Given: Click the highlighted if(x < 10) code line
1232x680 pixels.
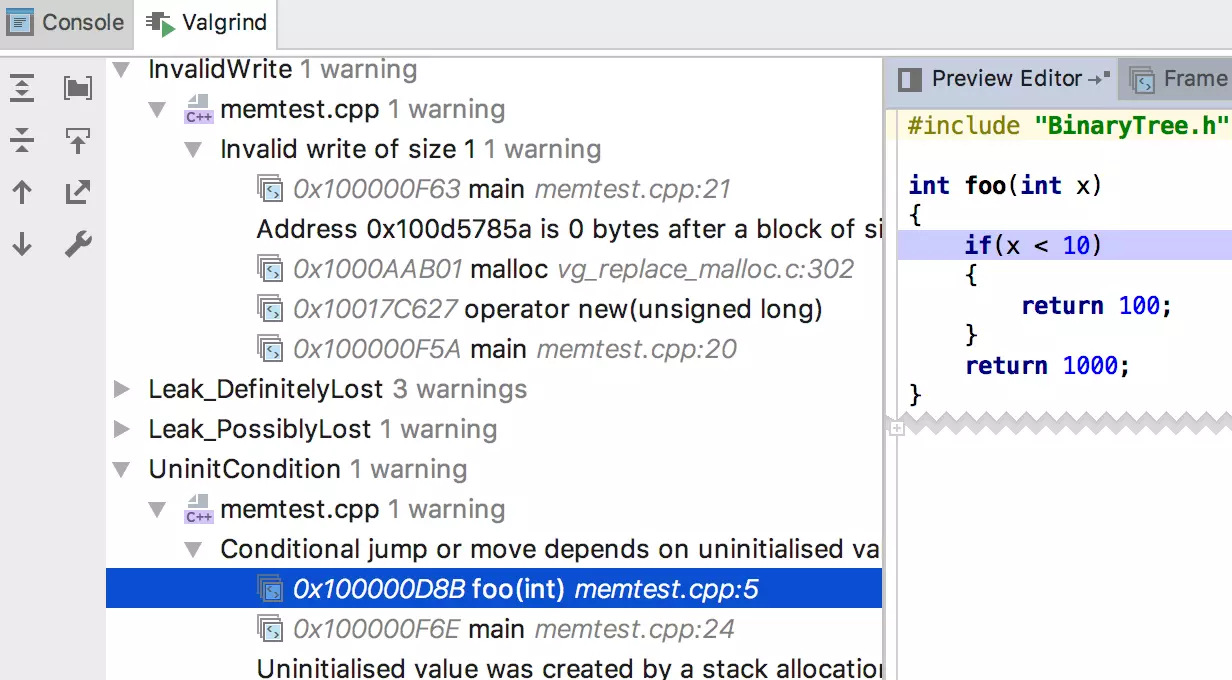Looking at the screenshot, I should (x=1032, y=245).
